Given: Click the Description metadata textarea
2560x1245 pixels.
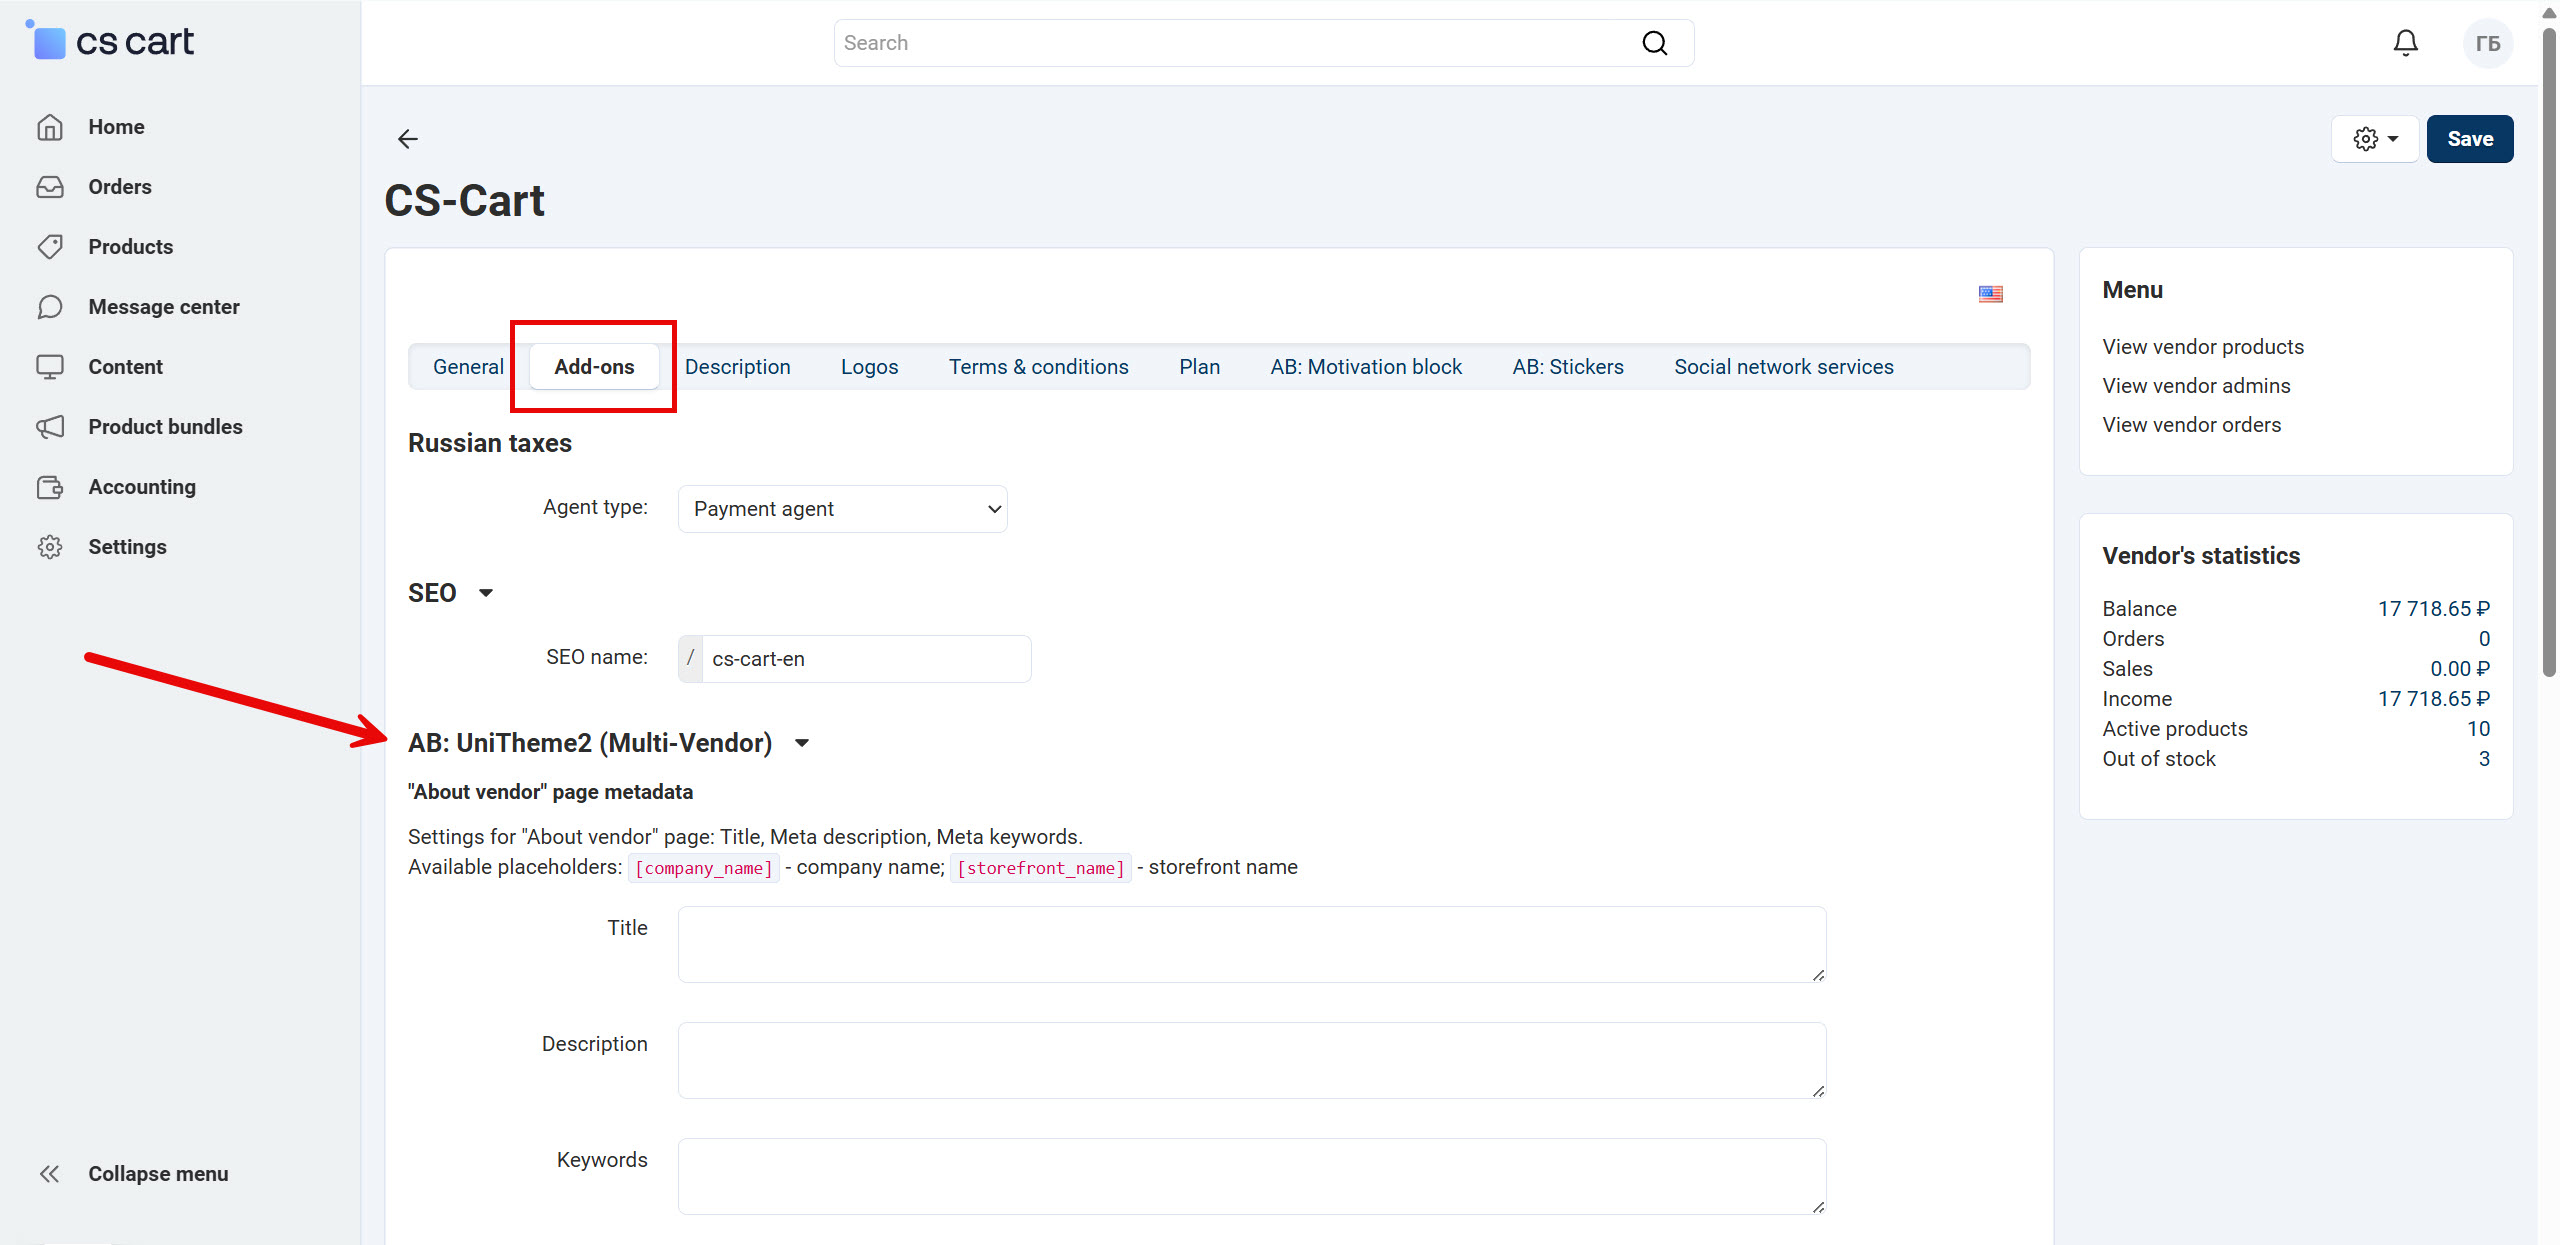Looking at the screenshot, I should click(1252, 1061).
